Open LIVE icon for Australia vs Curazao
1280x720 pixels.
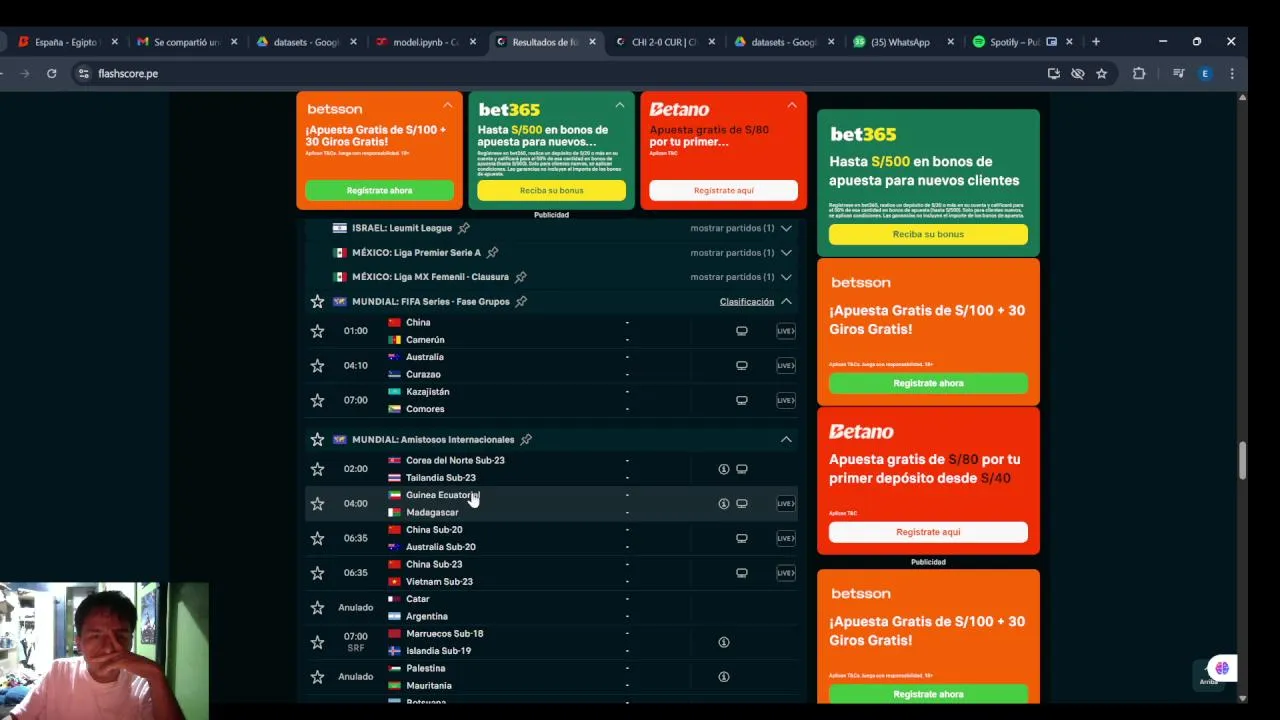(786, 366)
